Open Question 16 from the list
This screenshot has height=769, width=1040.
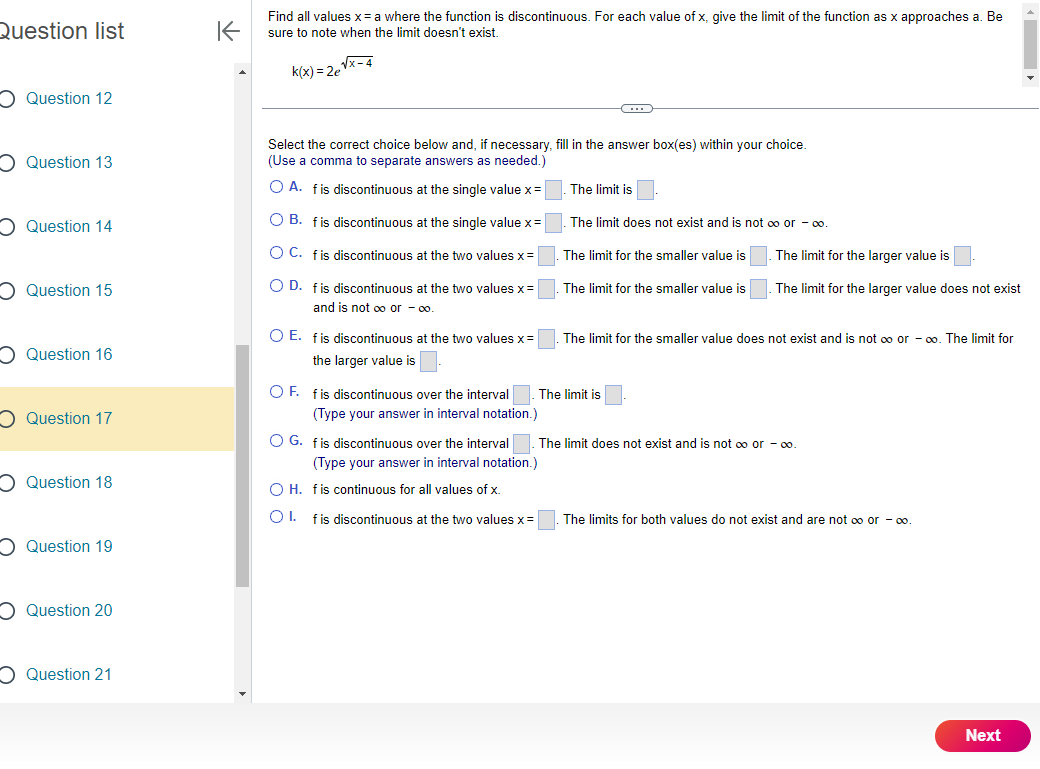point(69,354)
